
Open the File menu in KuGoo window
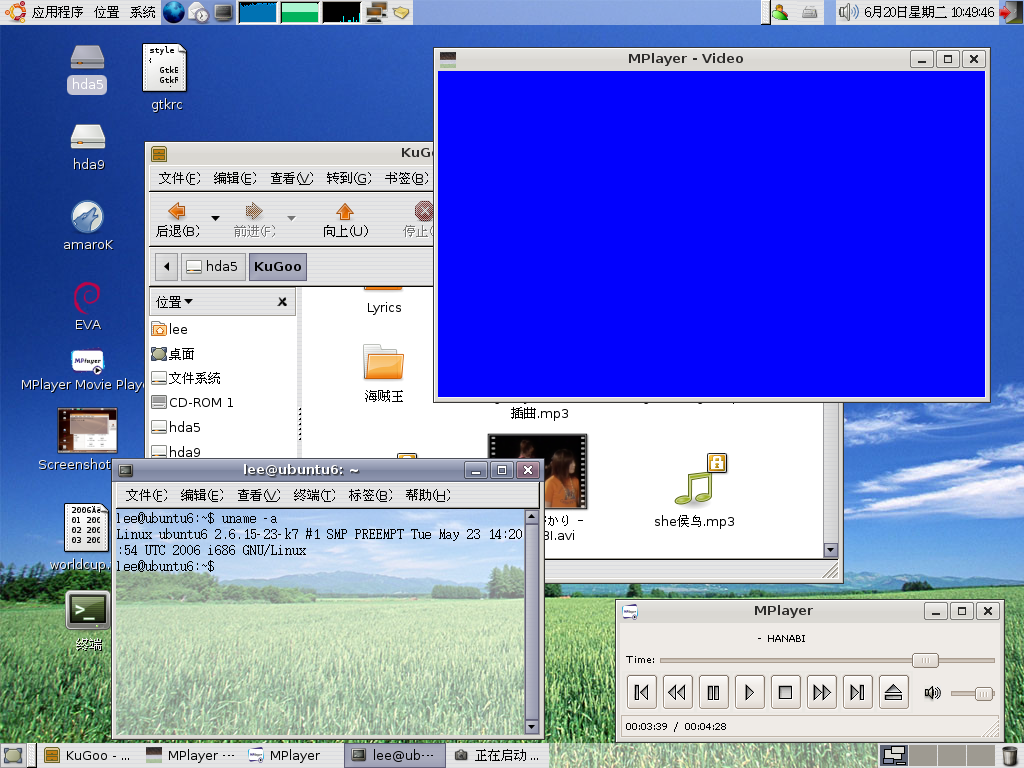(x=180, y=178)
